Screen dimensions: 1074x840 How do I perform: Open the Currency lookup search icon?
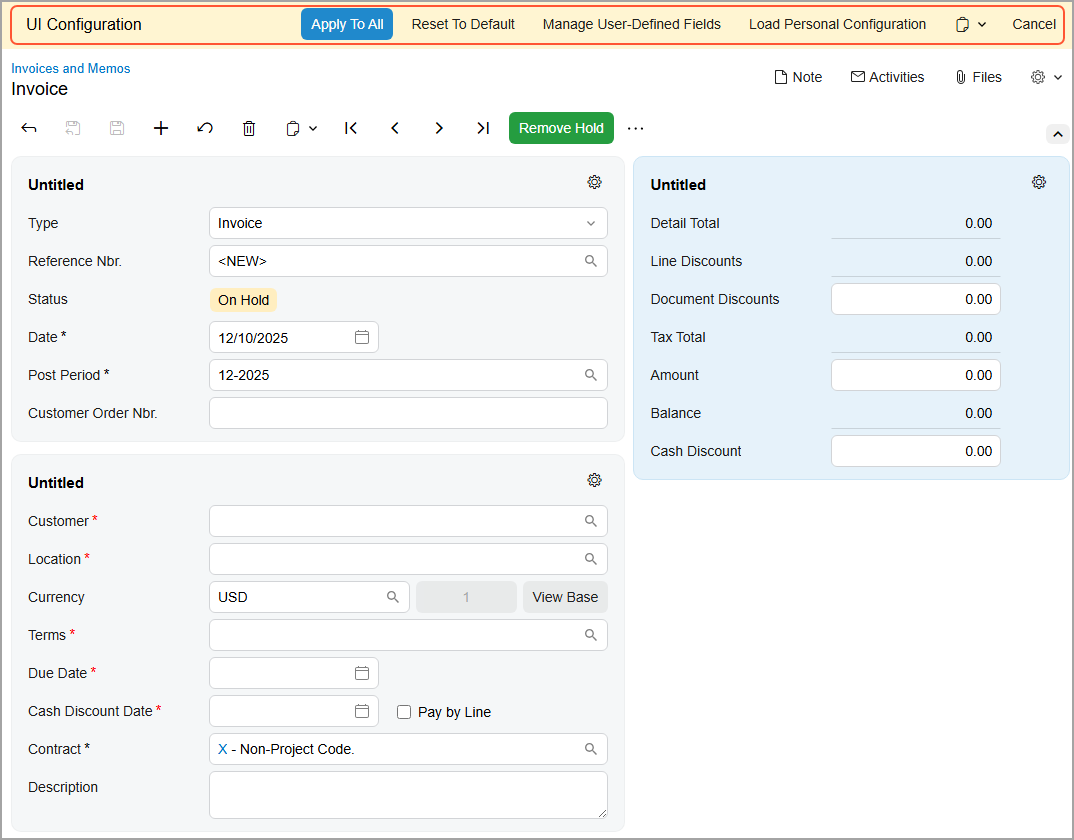click(392, 597)
